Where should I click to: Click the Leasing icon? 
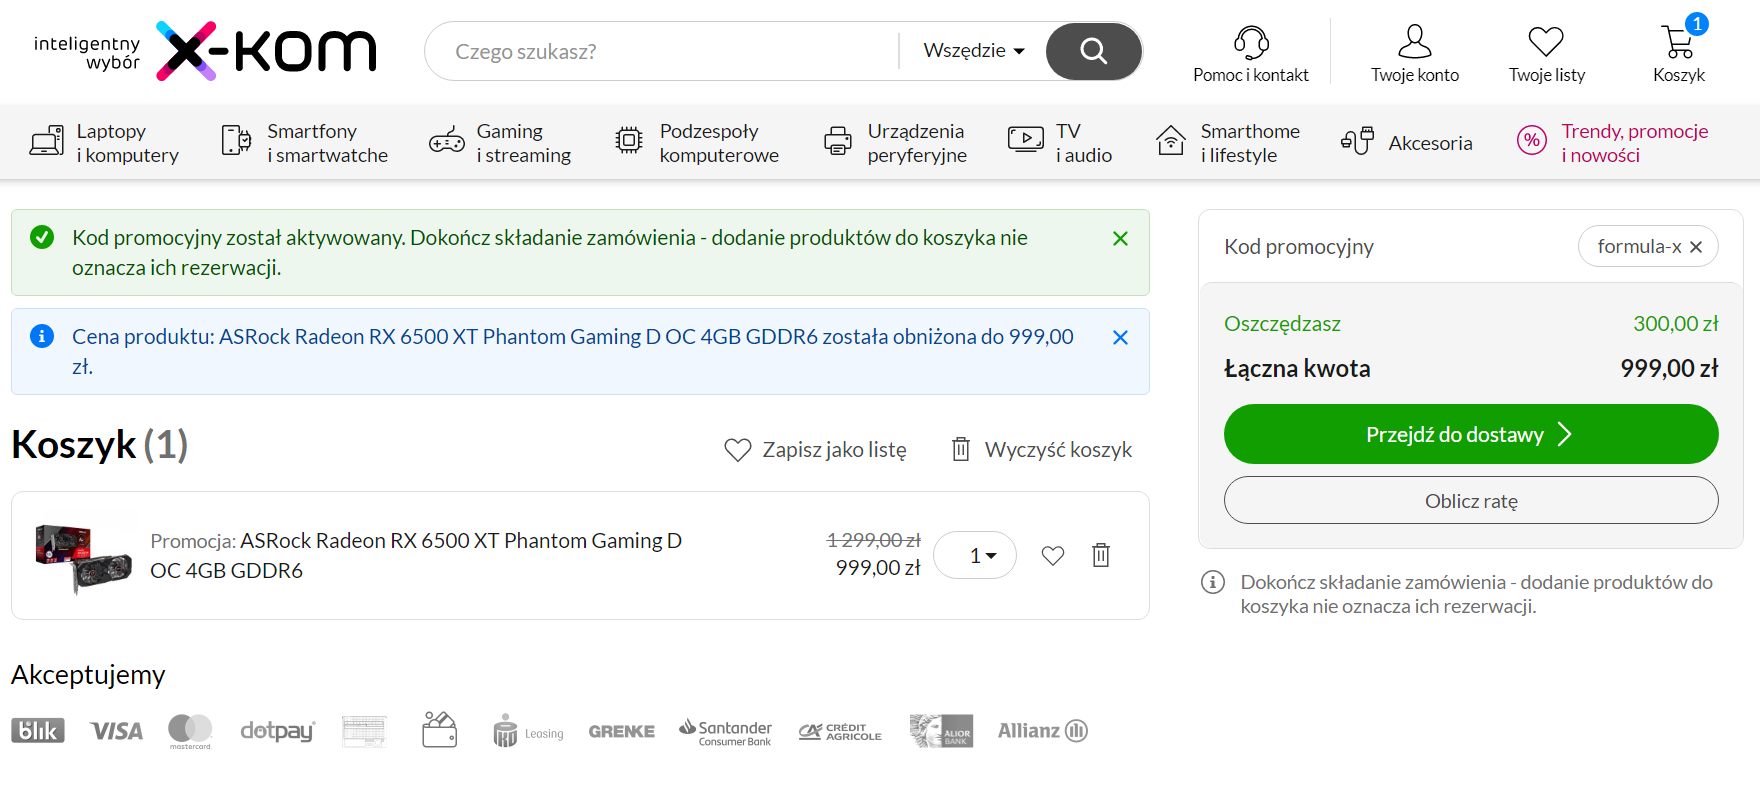(528, 731)
